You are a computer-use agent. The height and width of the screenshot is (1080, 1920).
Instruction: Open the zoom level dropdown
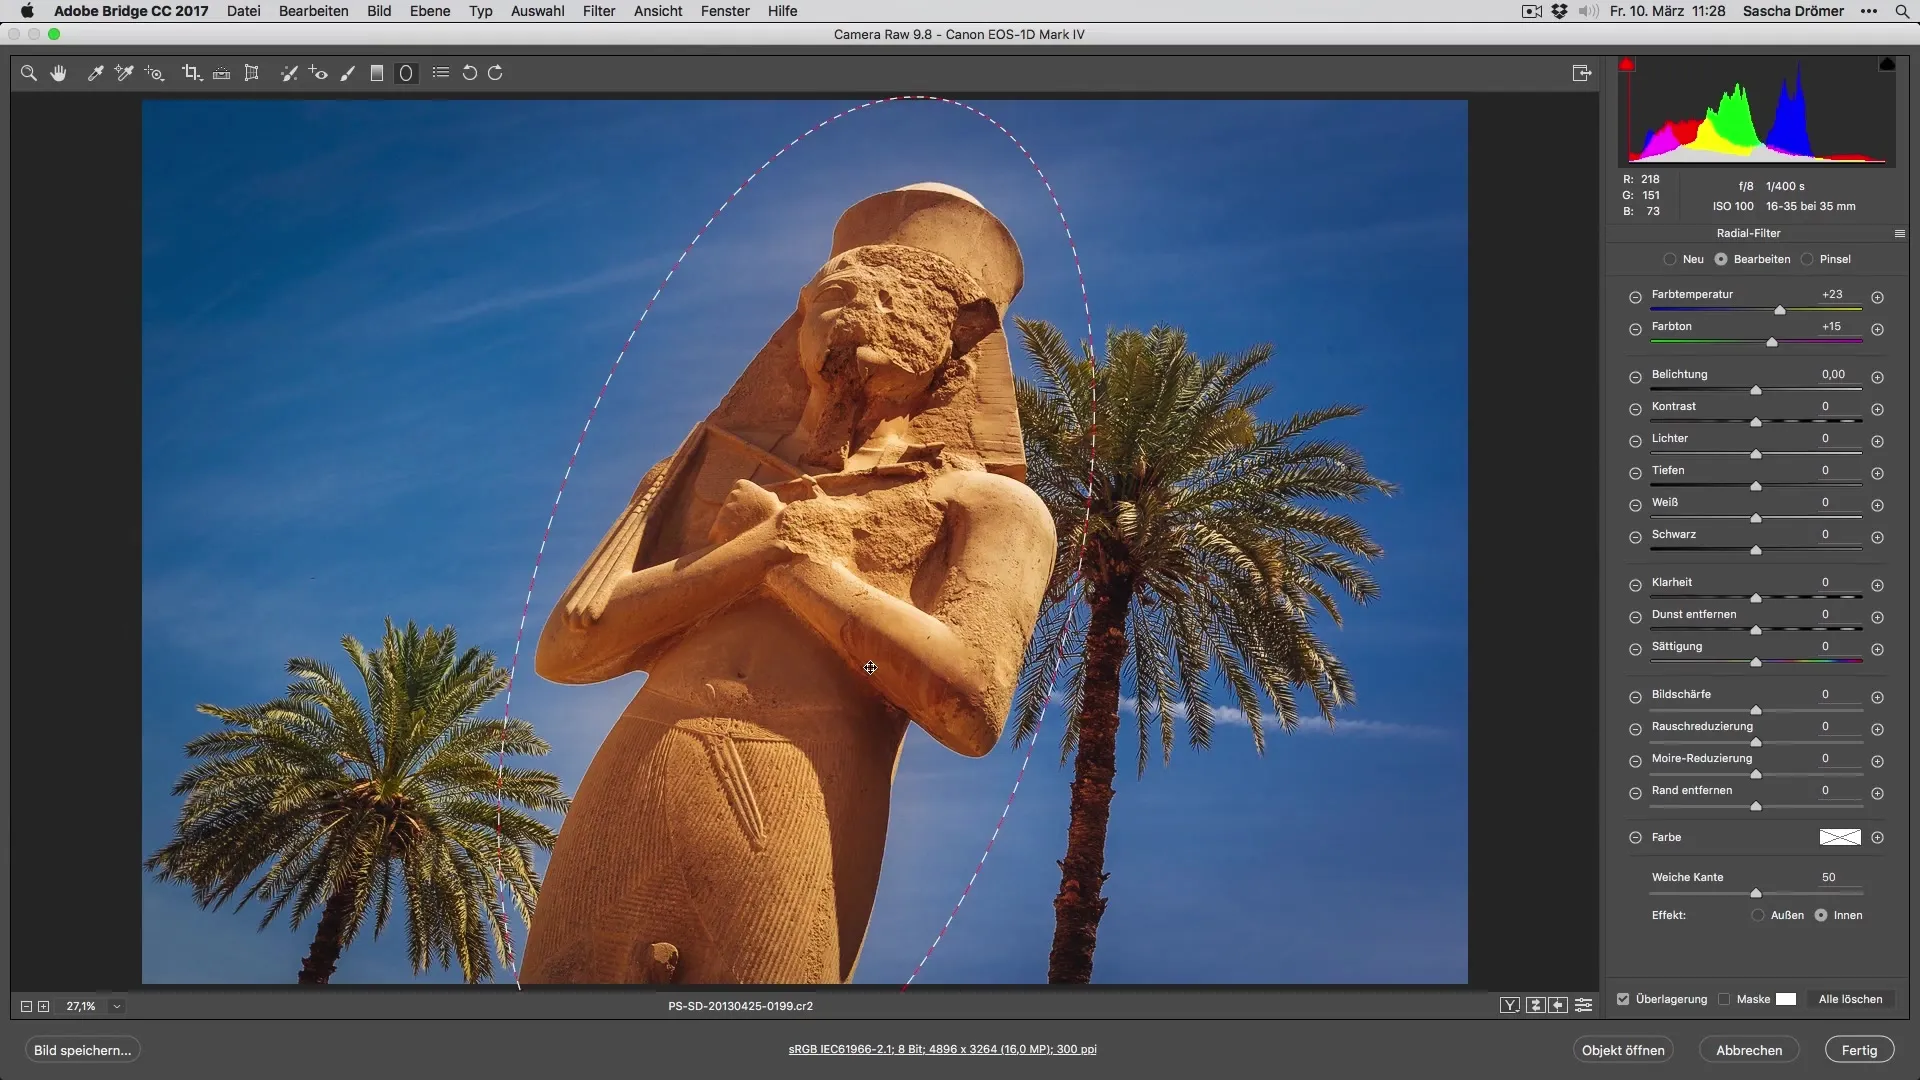coord(117,1006)
